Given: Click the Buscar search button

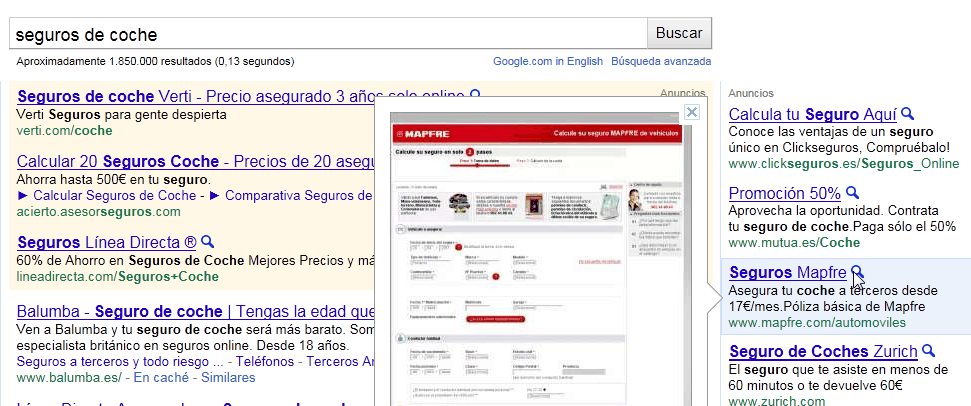Looking at the screenshot, I should (679, 33).
